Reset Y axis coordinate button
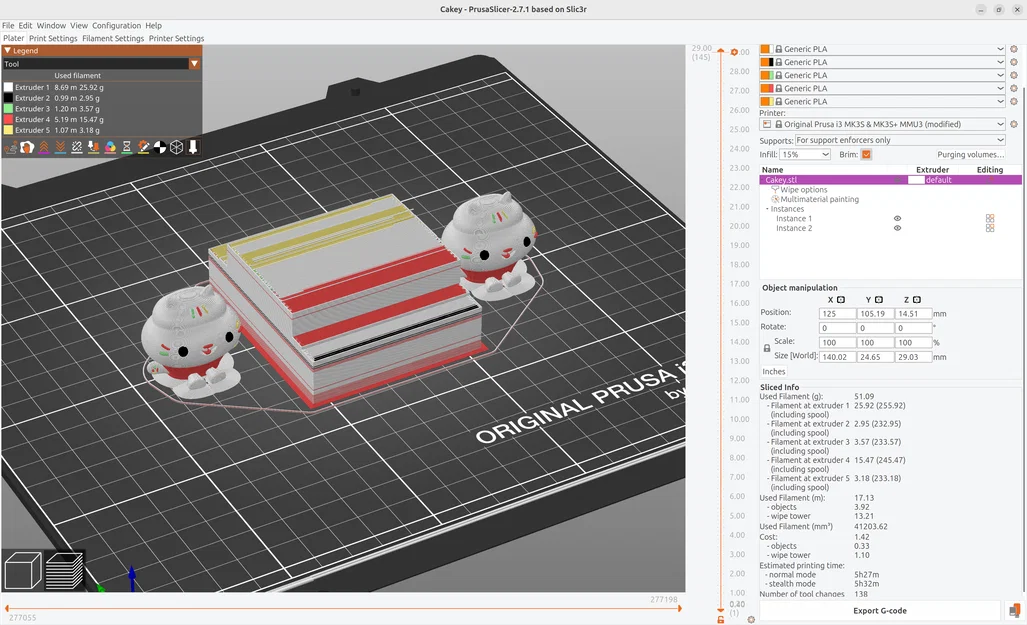This screenshot has height=625, width=1027. coord(879,299)
